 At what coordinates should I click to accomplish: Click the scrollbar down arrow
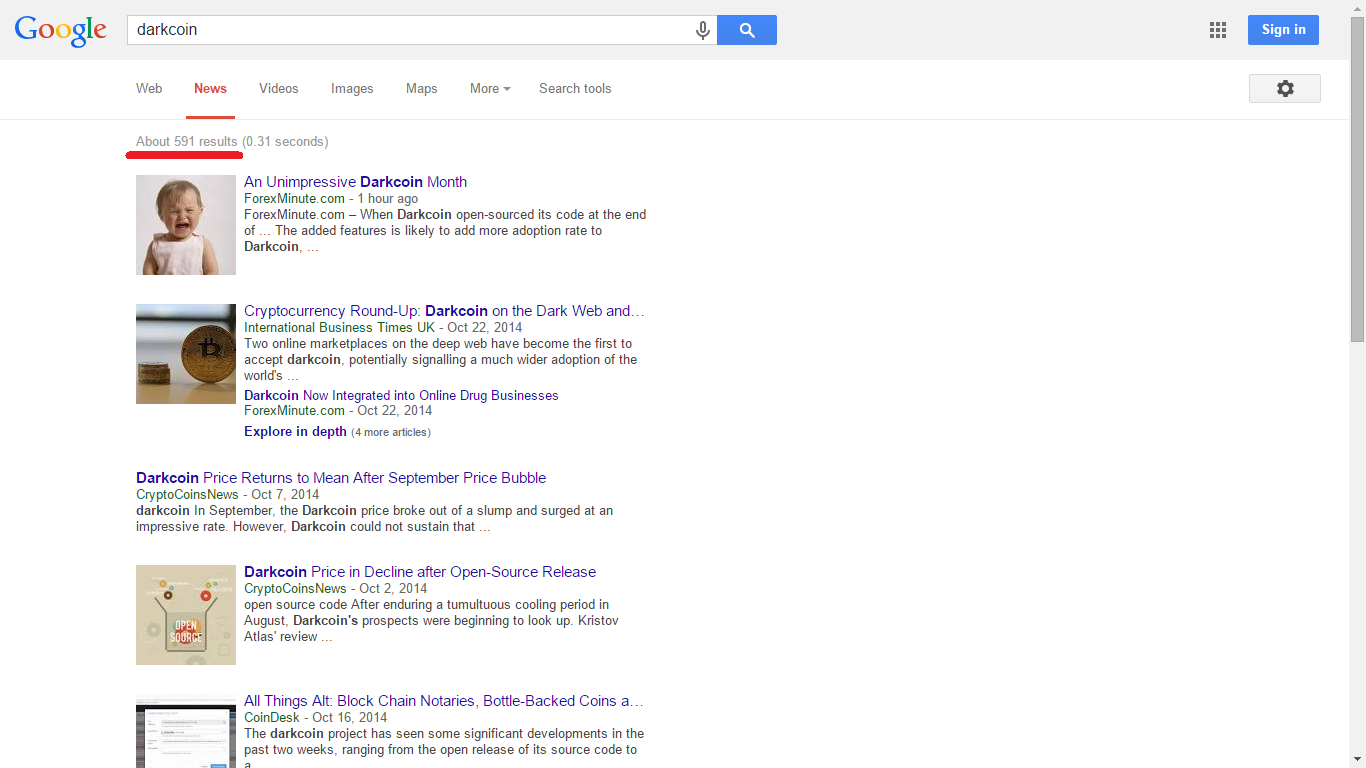(x=1357, y=759)
